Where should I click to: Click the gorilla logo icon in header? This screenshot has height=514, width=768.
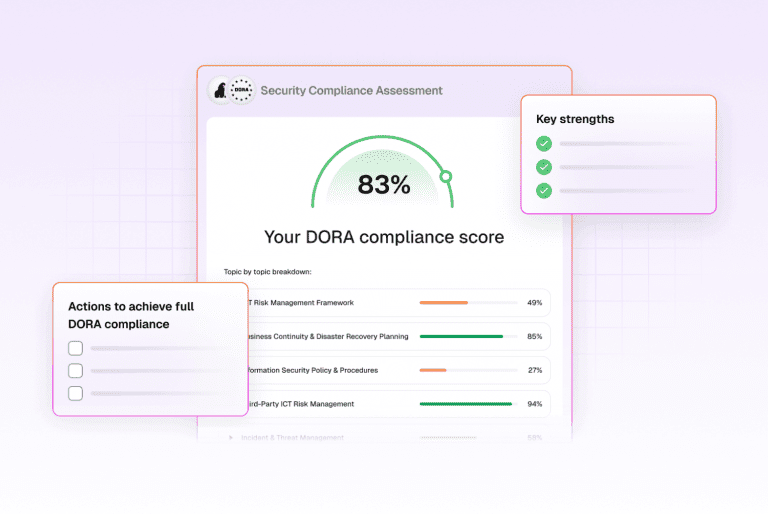[220, 90]
